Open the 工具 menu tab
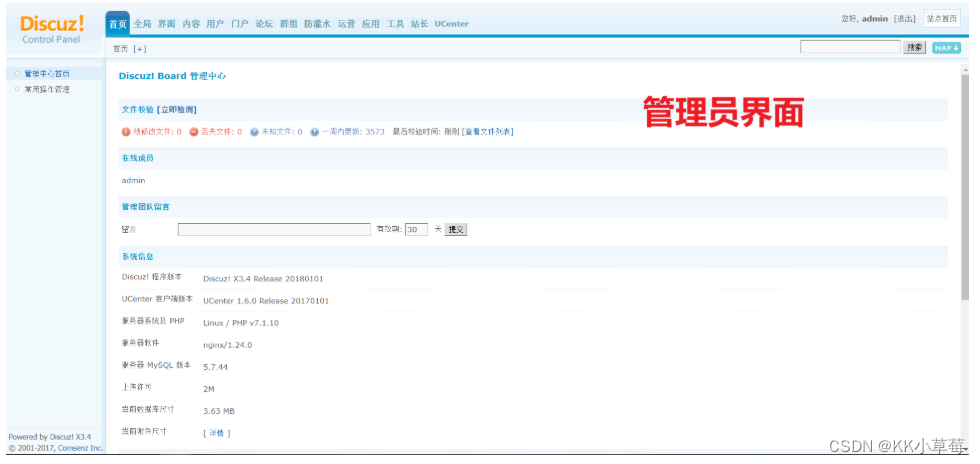Screen dimensions: 980x464 click(395, 24)
